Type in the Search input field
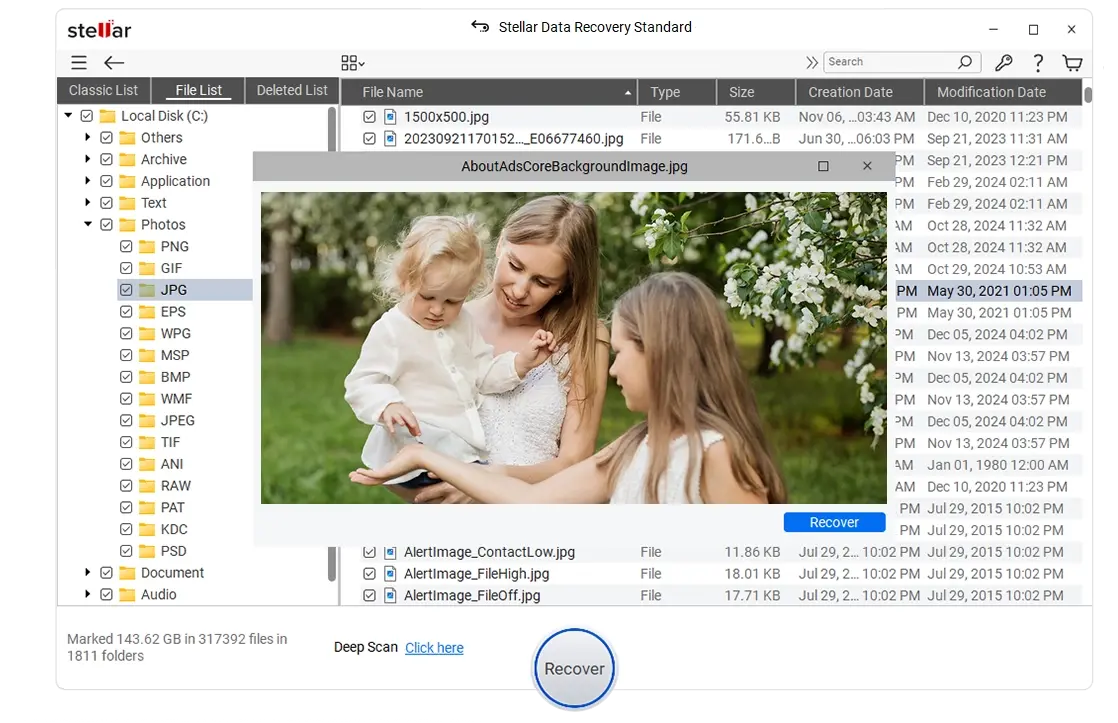This screenshot has width=1118, height=723. click(888, 62)
